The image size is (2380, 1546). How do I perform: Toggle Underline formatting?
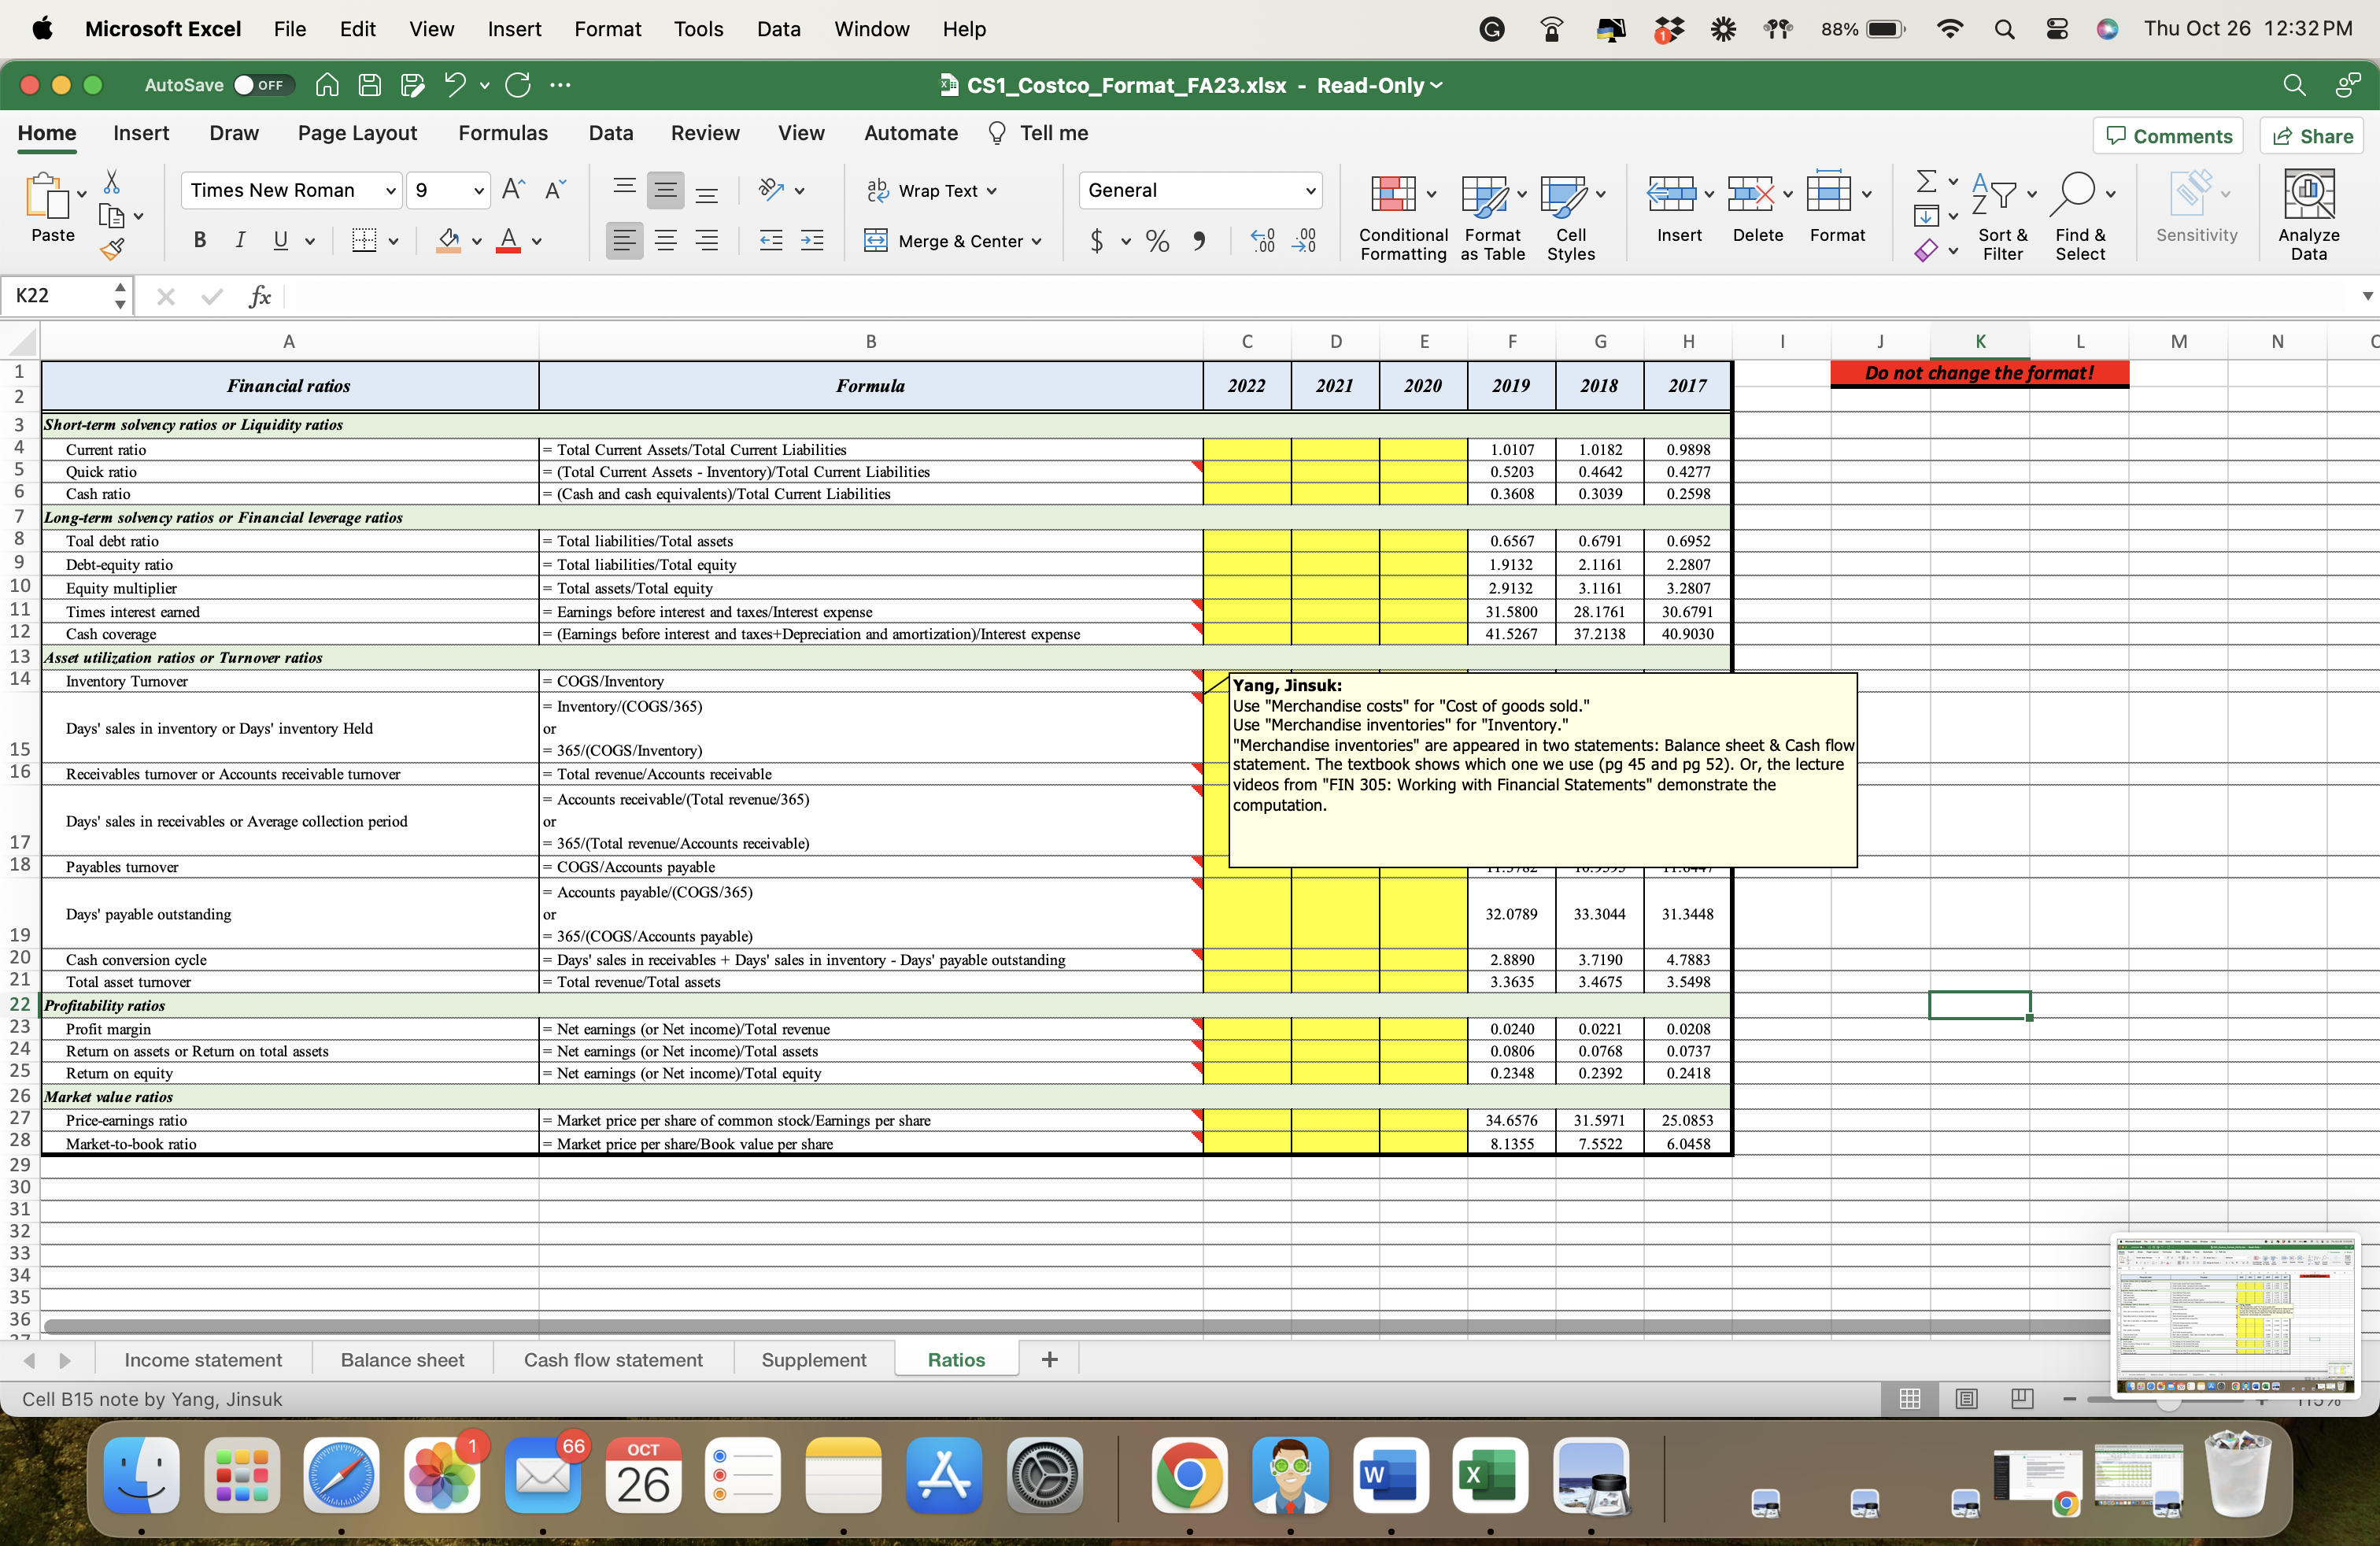[280, 240]
